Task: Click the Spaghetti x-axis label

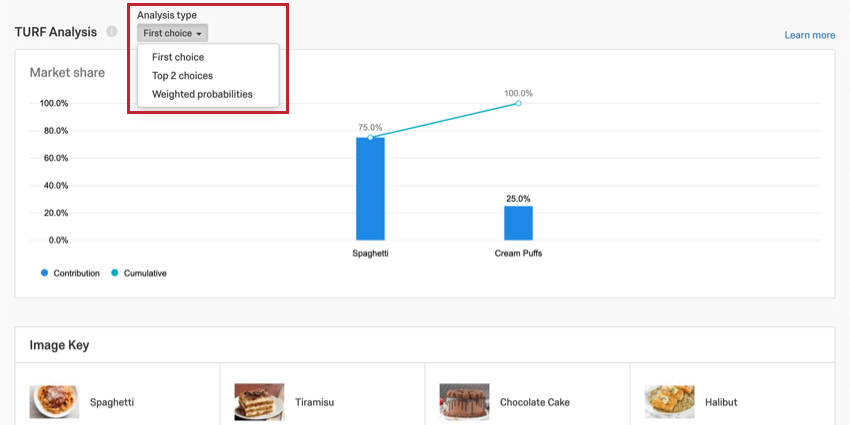Action: (x=370, y=253)
